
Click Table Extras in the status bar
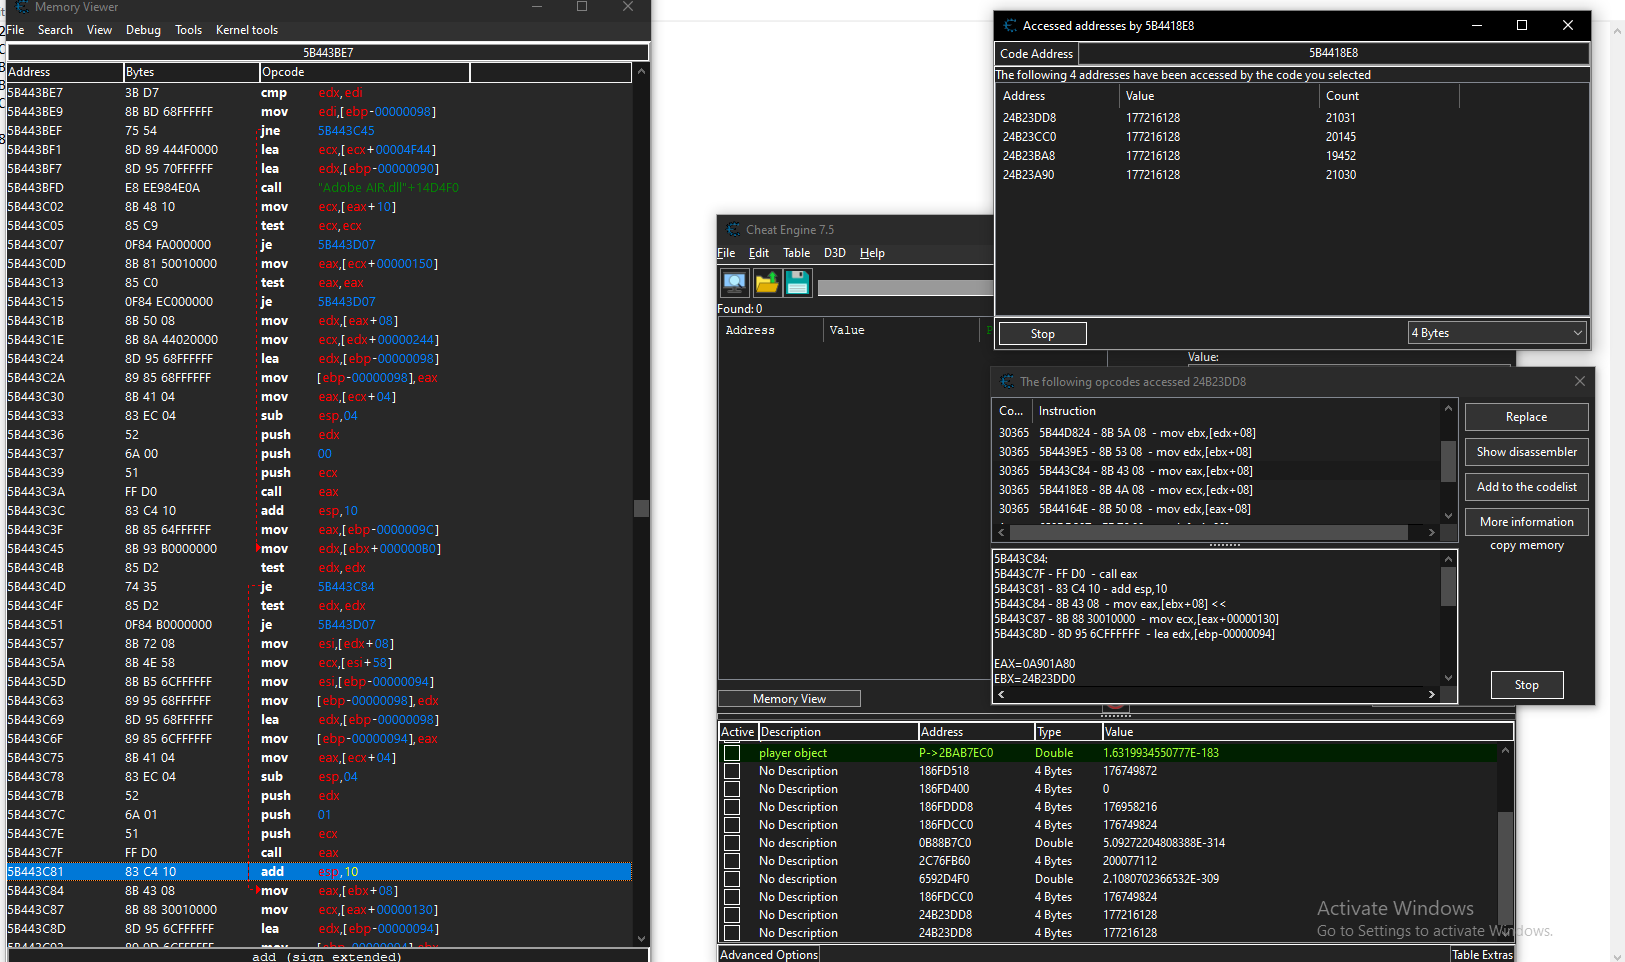click(1482, 955)
